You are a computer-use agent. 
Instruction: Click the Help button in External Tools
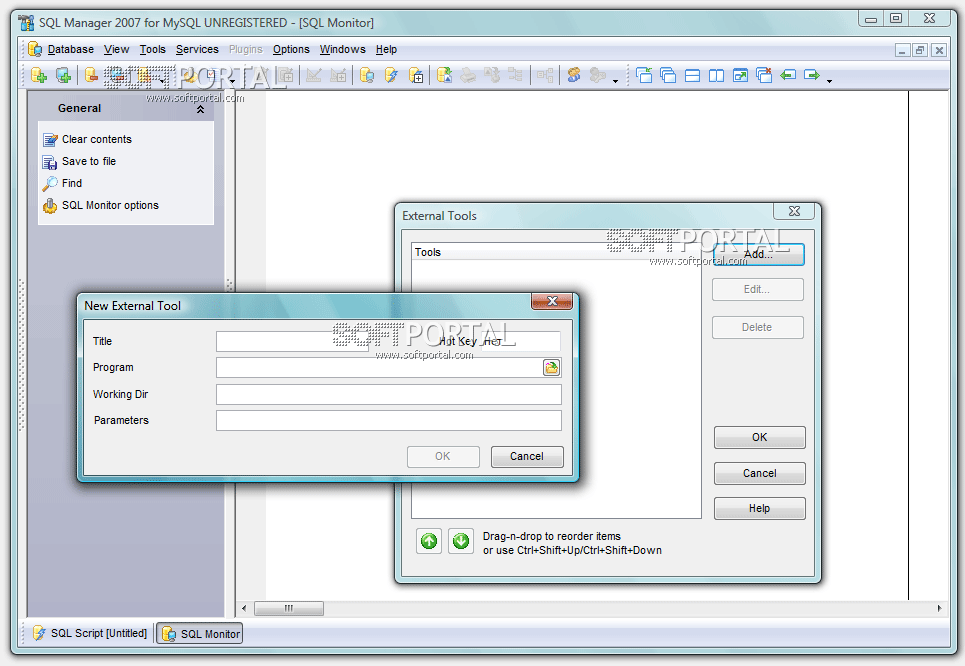pyautogui.click(x=759, y=508)
